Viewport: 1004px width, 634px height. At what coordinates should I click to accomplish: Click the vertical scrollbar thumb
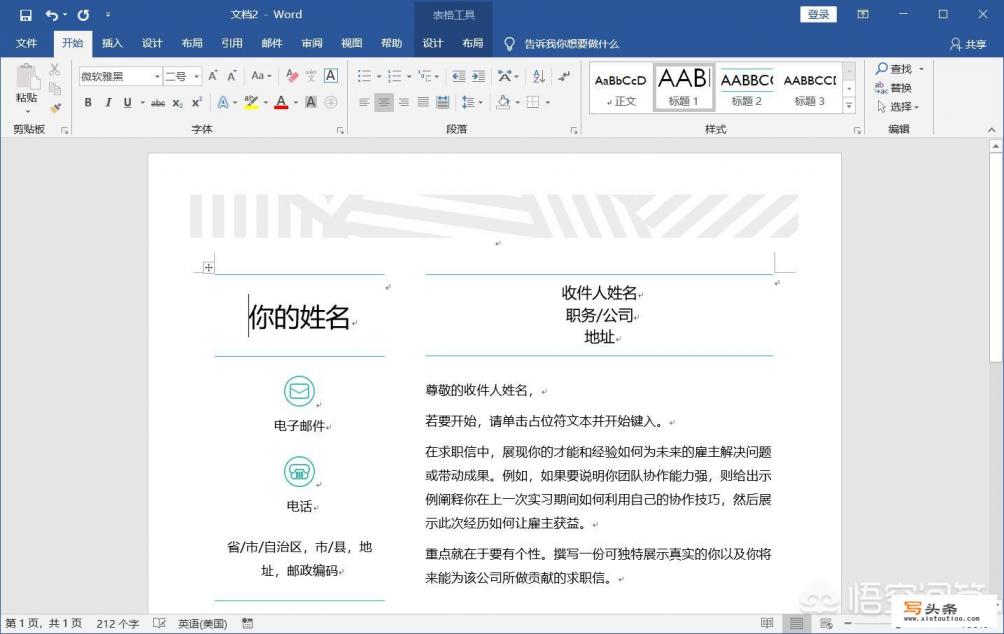pos(995,257)
